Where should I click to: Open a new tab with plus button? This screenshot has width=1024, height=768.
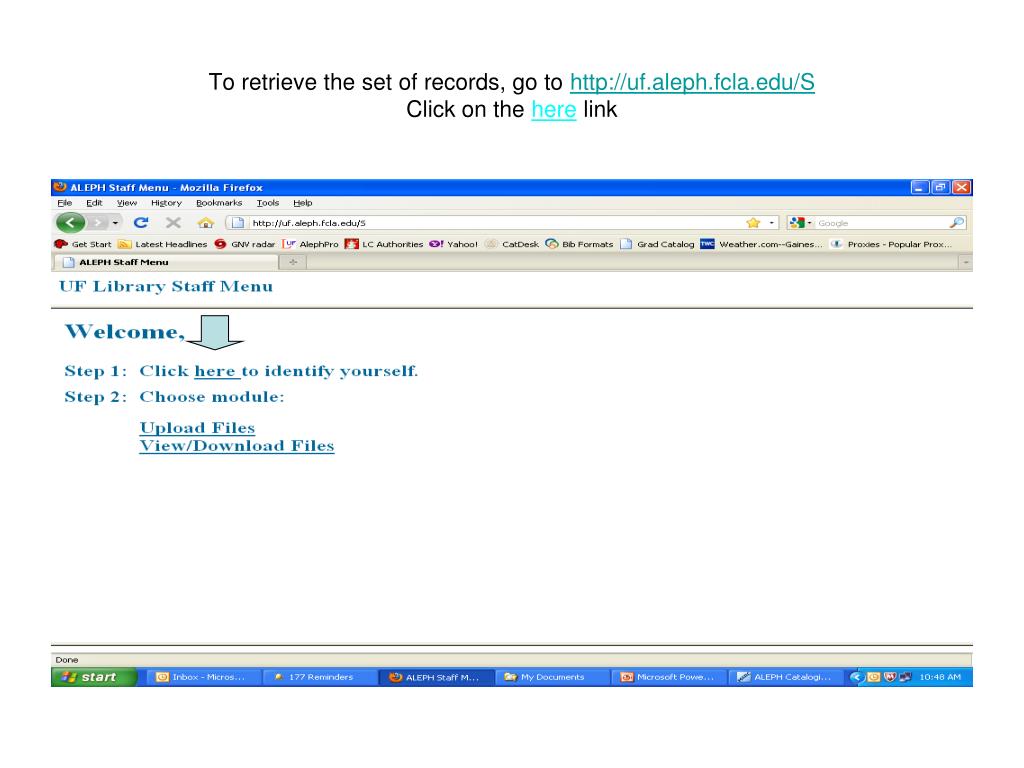[x=293, y=263]
